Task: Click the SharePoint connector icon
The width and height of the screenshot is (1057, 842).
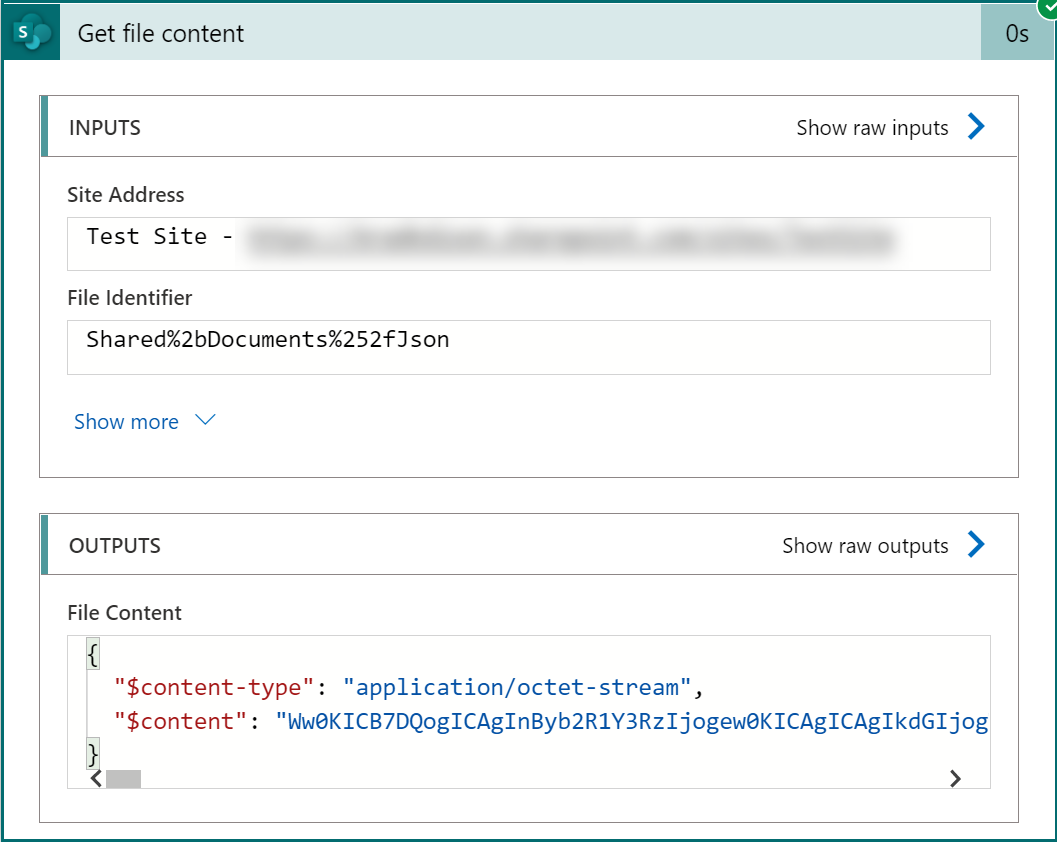Action: pyautogui.click(x=31, y=33)
